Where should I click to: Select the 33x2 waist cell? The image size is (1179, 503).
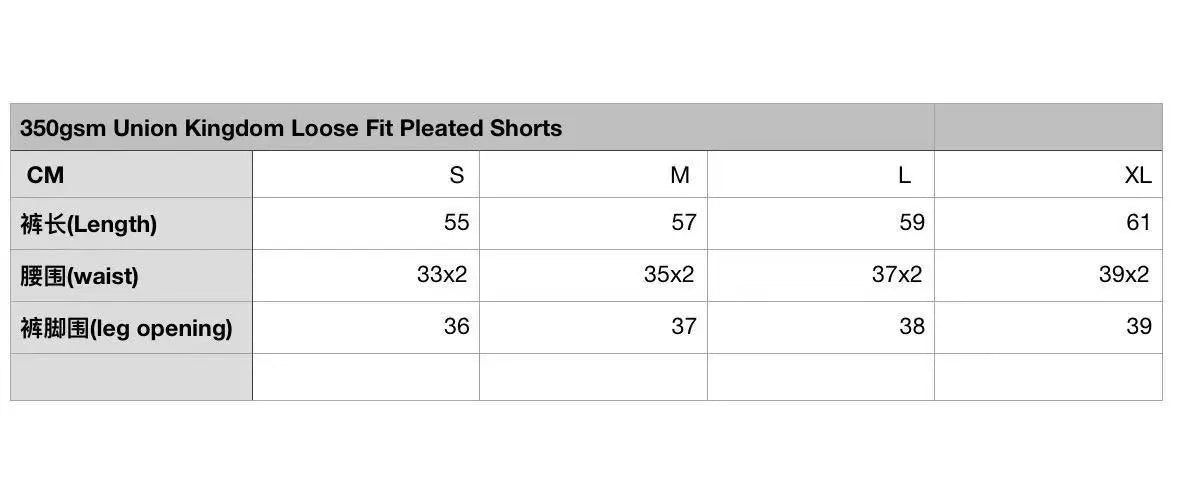442,275
